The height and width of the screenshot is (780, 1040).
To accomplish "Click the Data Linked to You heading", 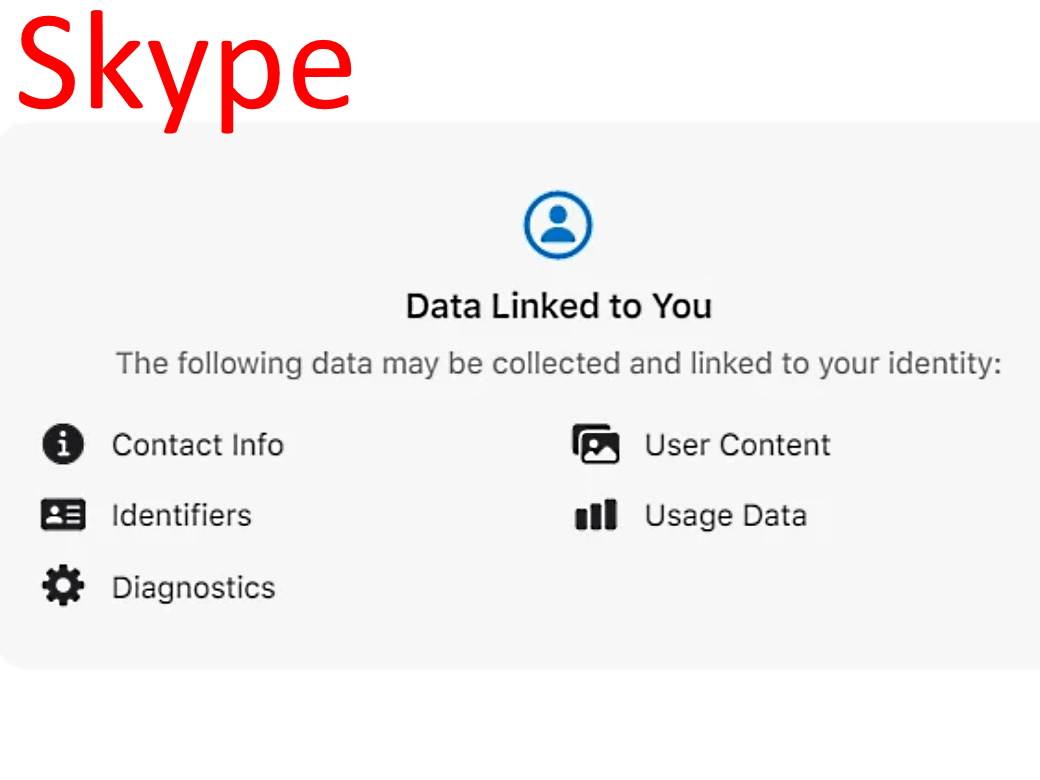I will coord(558,305).
